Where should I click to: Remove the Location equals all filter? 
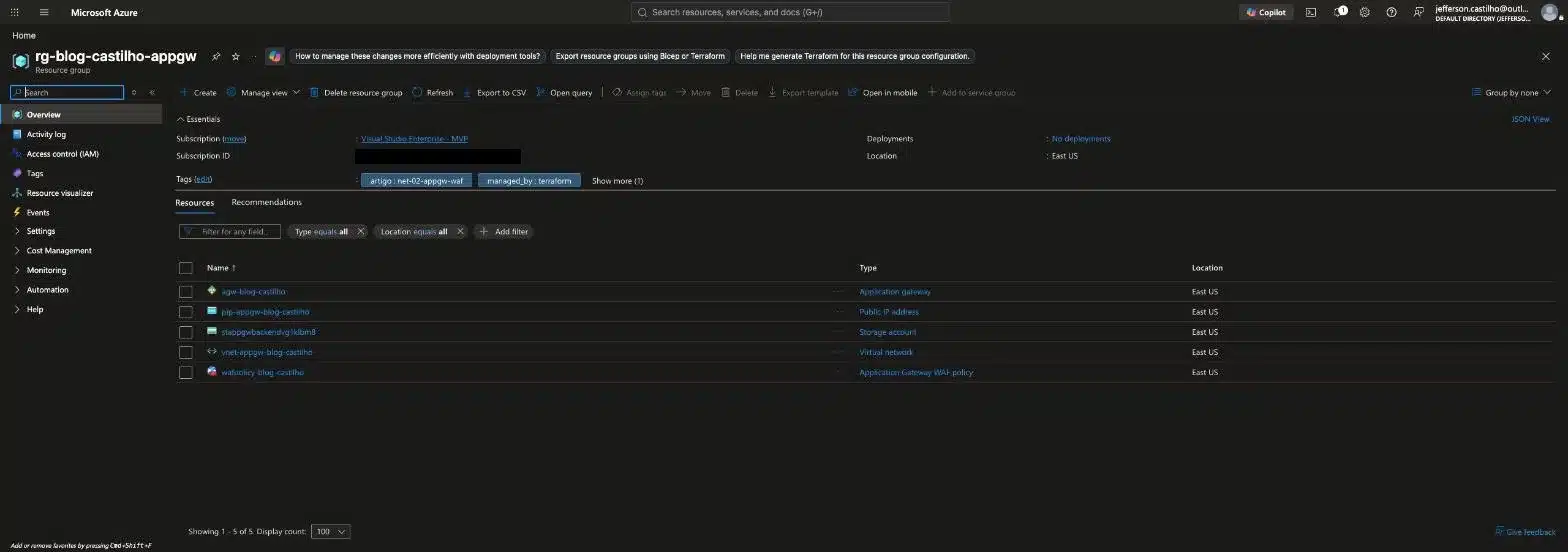[460, 231]
